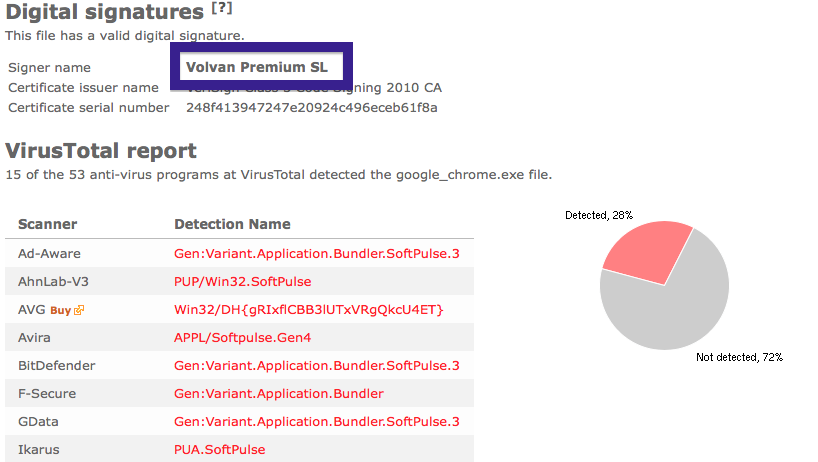
Task: Click the 'This file has a valid digital signature' text
Action: click(x=125, y=36)
